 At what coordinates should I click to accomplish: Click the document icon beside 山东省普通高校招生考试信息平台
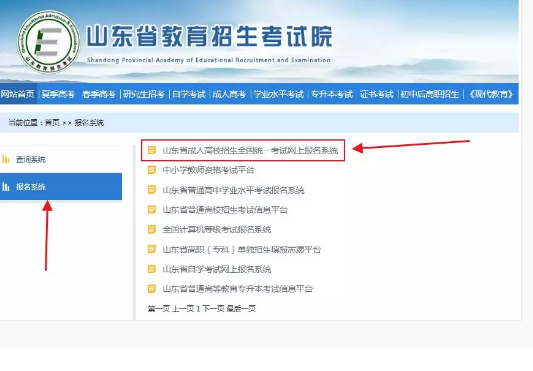pos(152,209)
